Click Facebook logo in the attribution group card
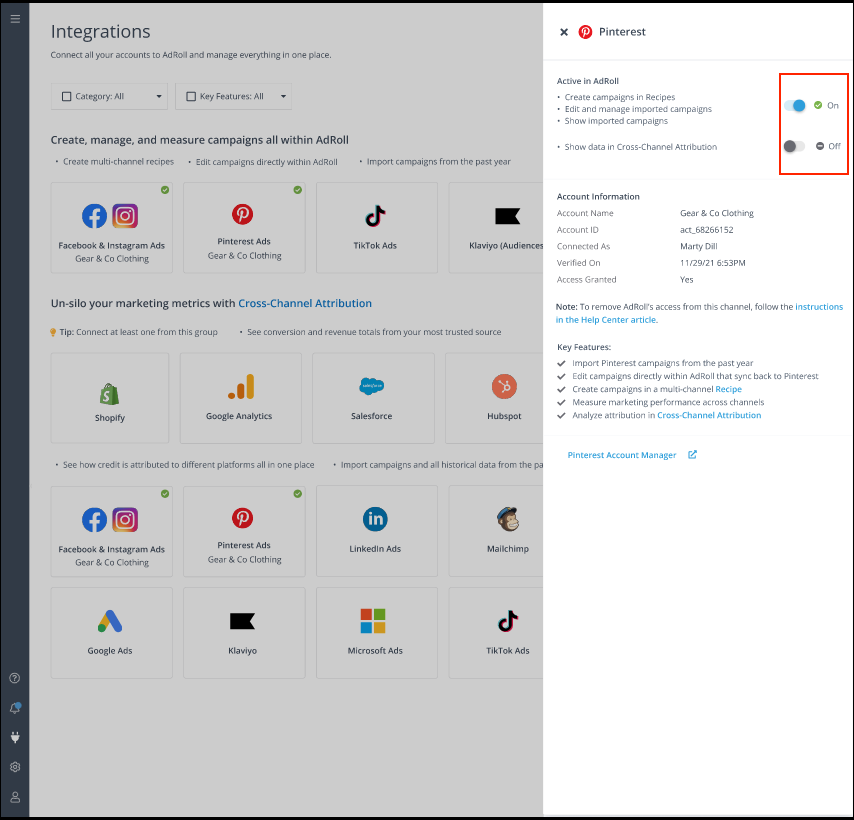The image size is (854, 820). point(95,520)
